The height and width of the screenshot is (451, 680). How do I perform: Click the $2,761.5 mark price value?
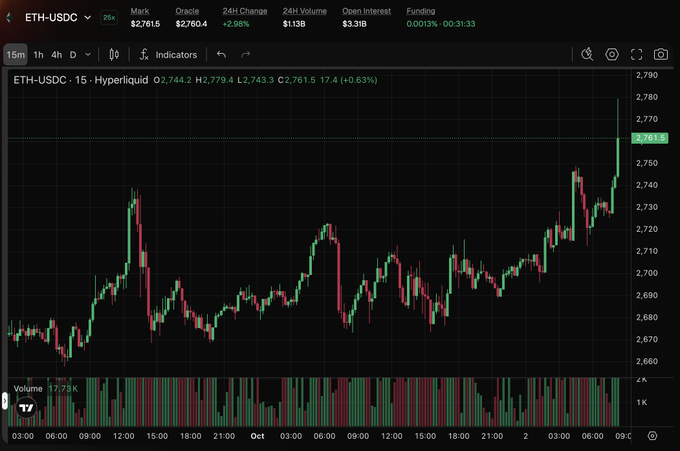(x=145, y=24)
